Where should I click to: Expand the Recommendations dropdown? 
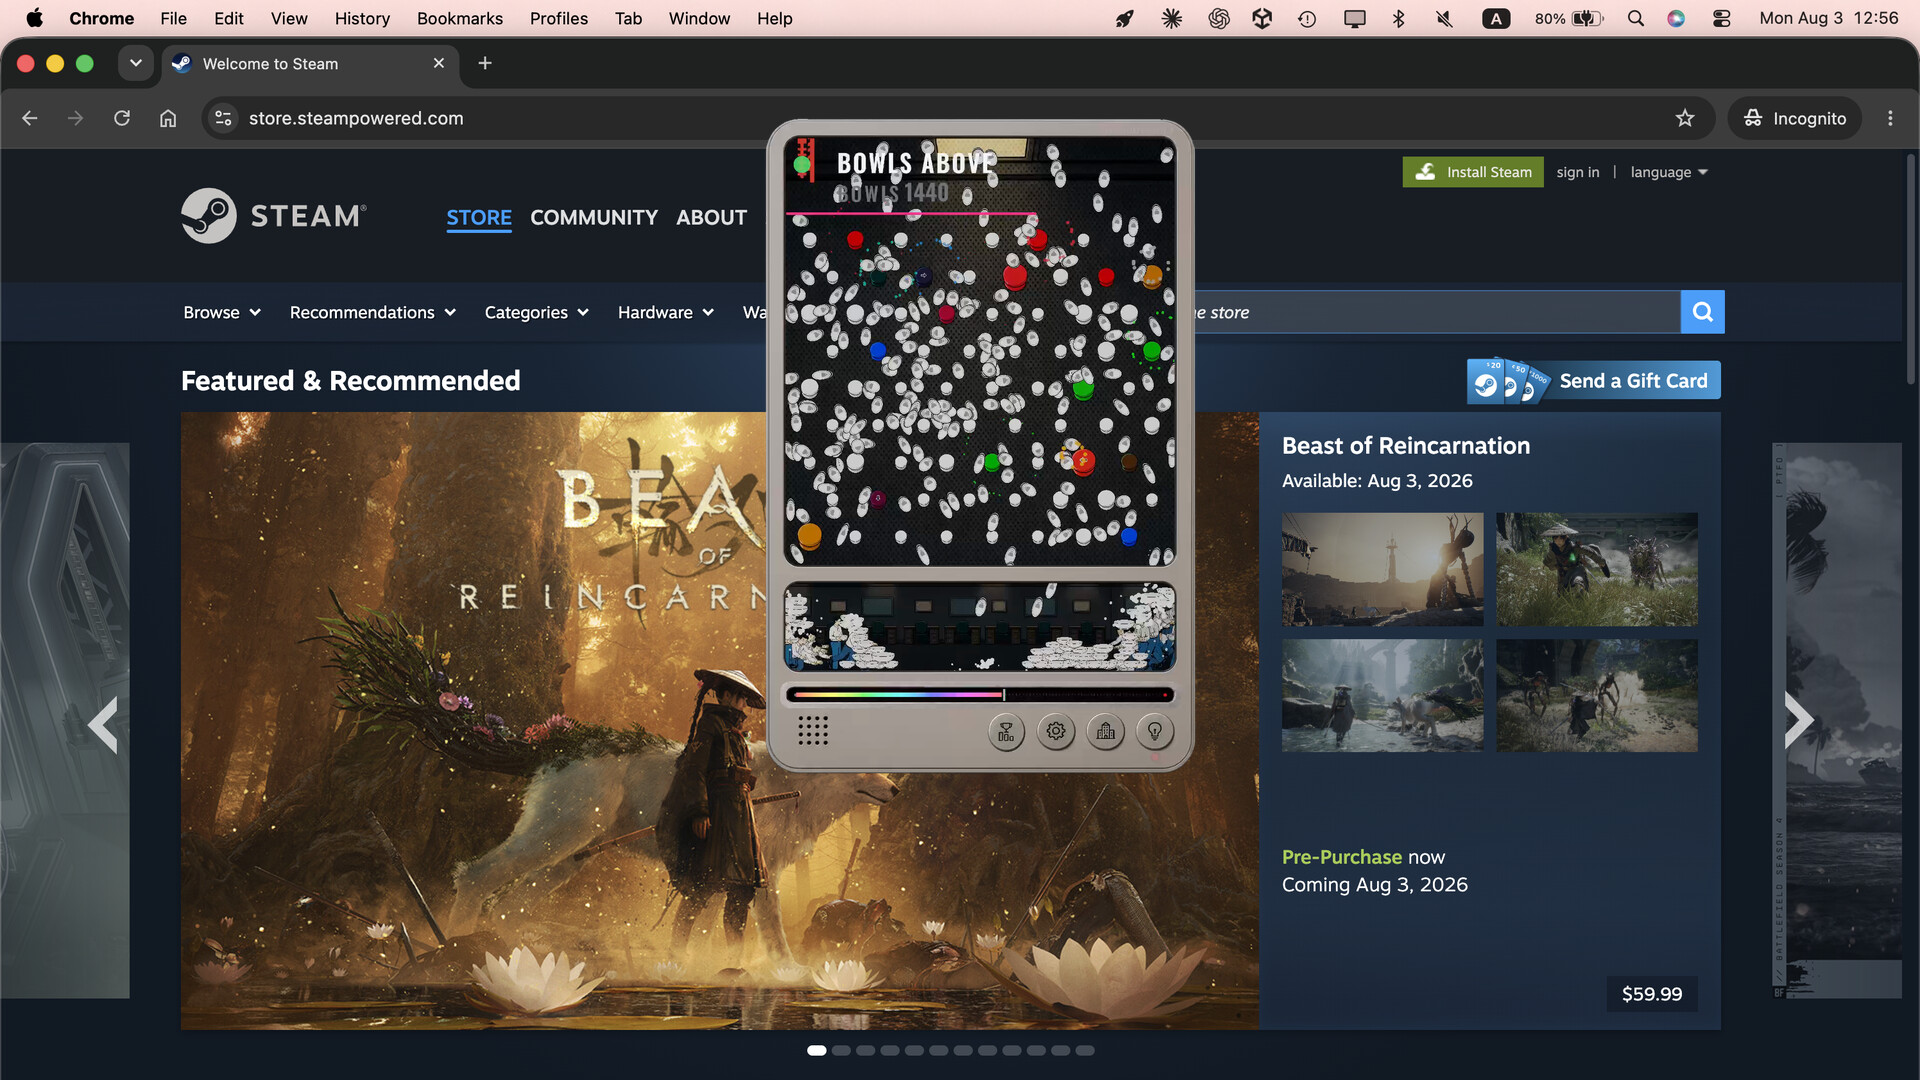tap(373, 312)
